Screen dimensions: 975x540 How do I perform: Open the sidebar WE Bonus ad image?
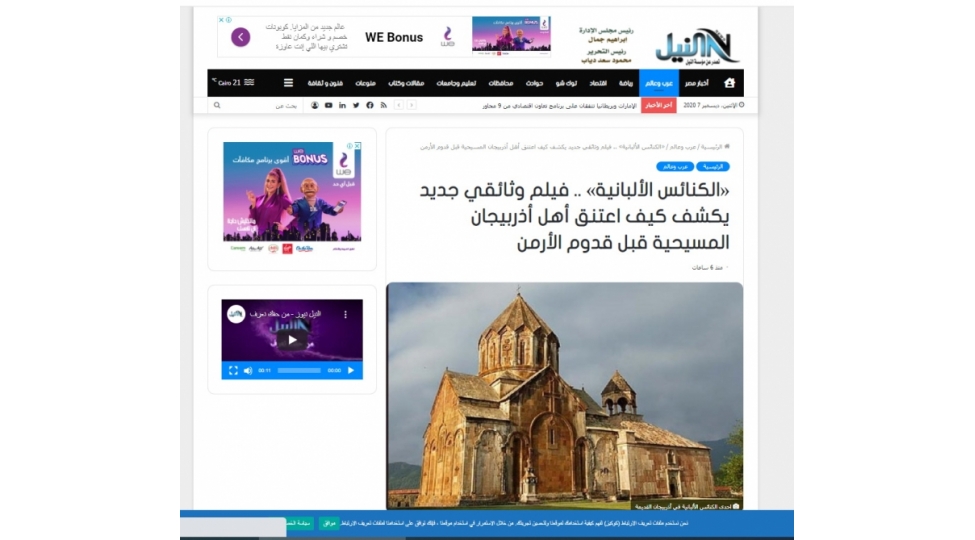pos(292,197)
